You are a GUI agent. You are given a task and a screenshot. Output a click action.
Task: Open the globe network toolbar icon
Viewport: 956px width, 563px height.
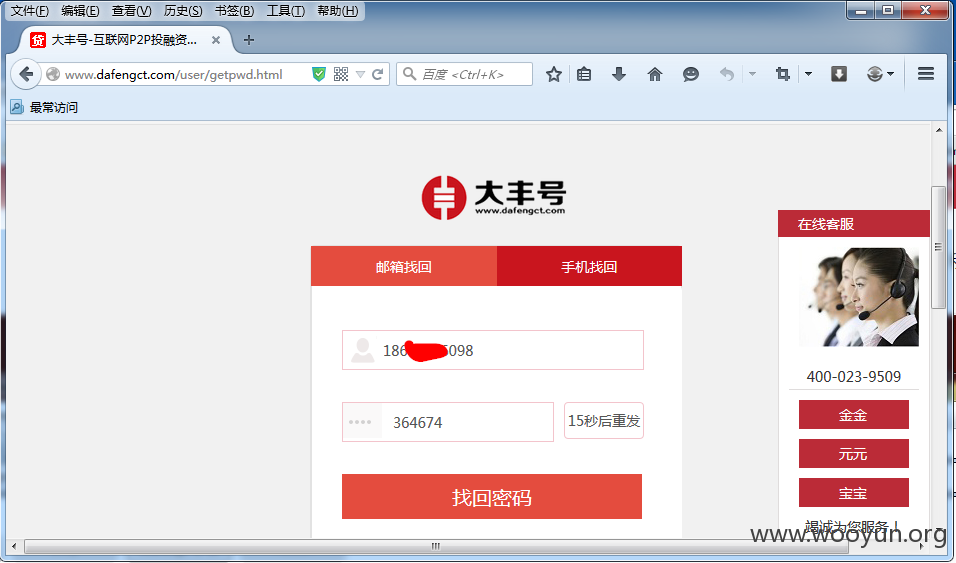[875, 74]
